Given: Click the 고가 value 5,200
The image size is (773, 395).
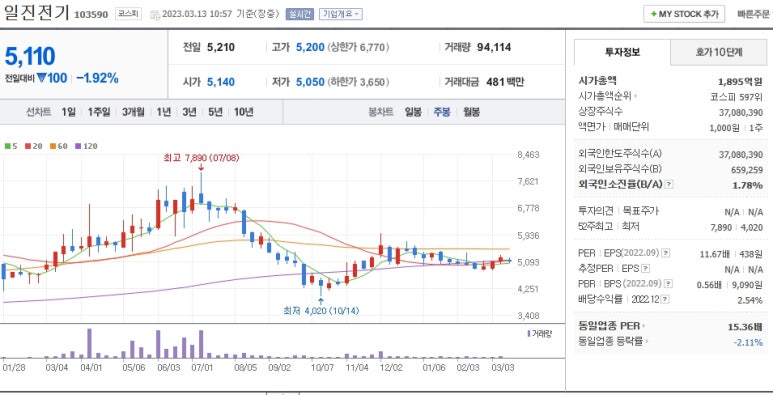Looking at the screenshot, I should click(310, 47).
